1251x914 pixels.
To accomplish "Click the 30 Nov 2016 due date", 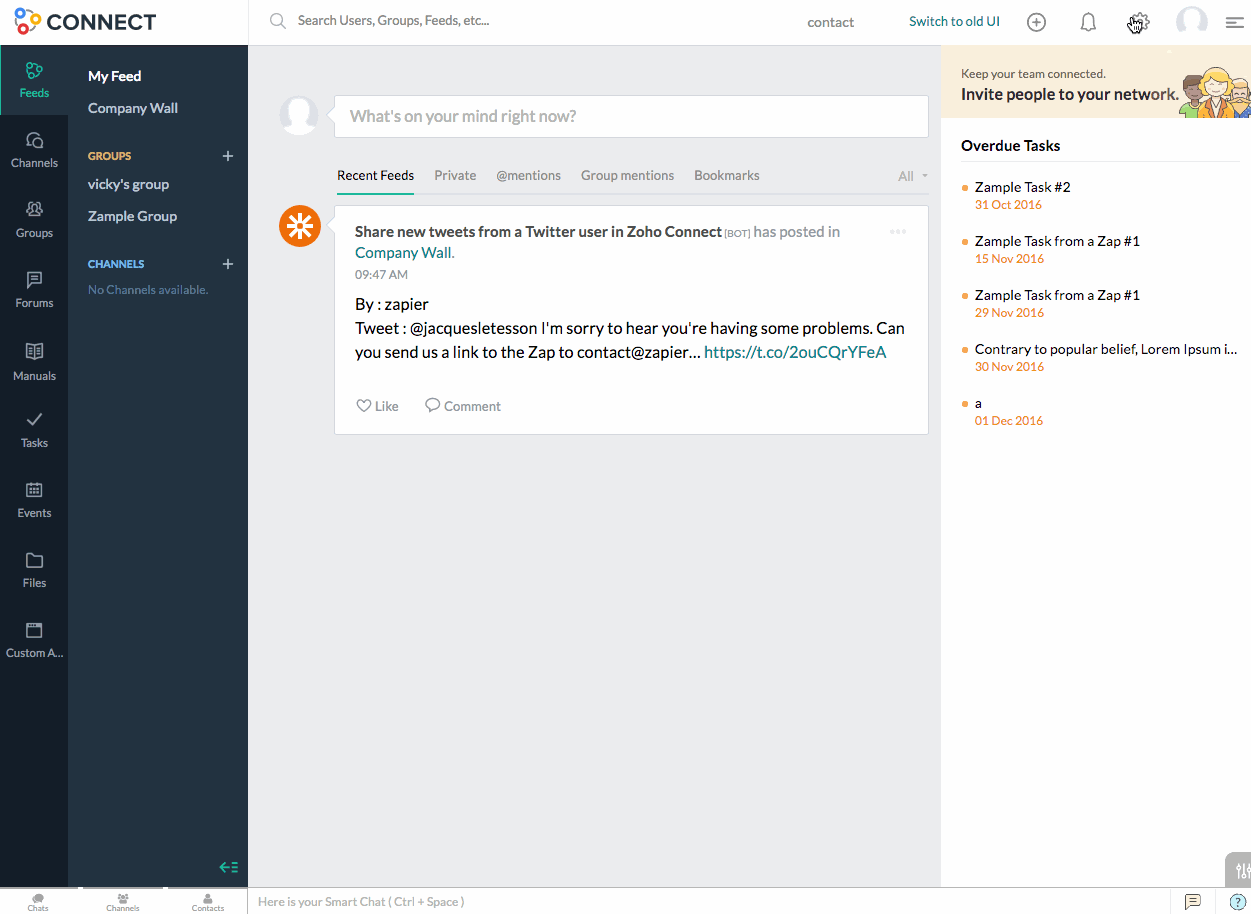I will pos(1009,367).
